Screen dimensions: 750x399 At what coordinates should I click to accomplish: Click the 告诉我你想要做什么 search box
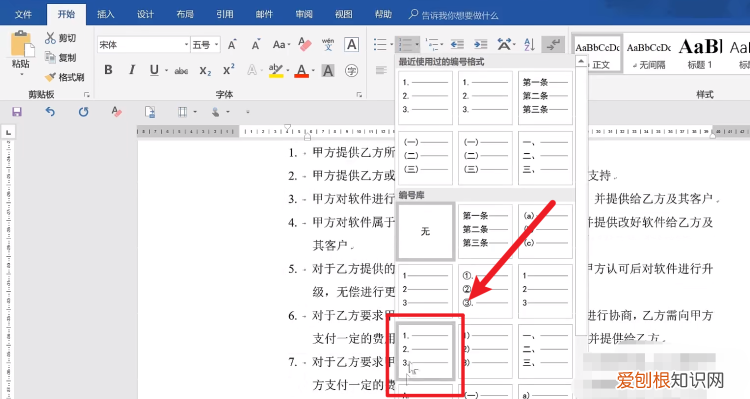[460, 15]
